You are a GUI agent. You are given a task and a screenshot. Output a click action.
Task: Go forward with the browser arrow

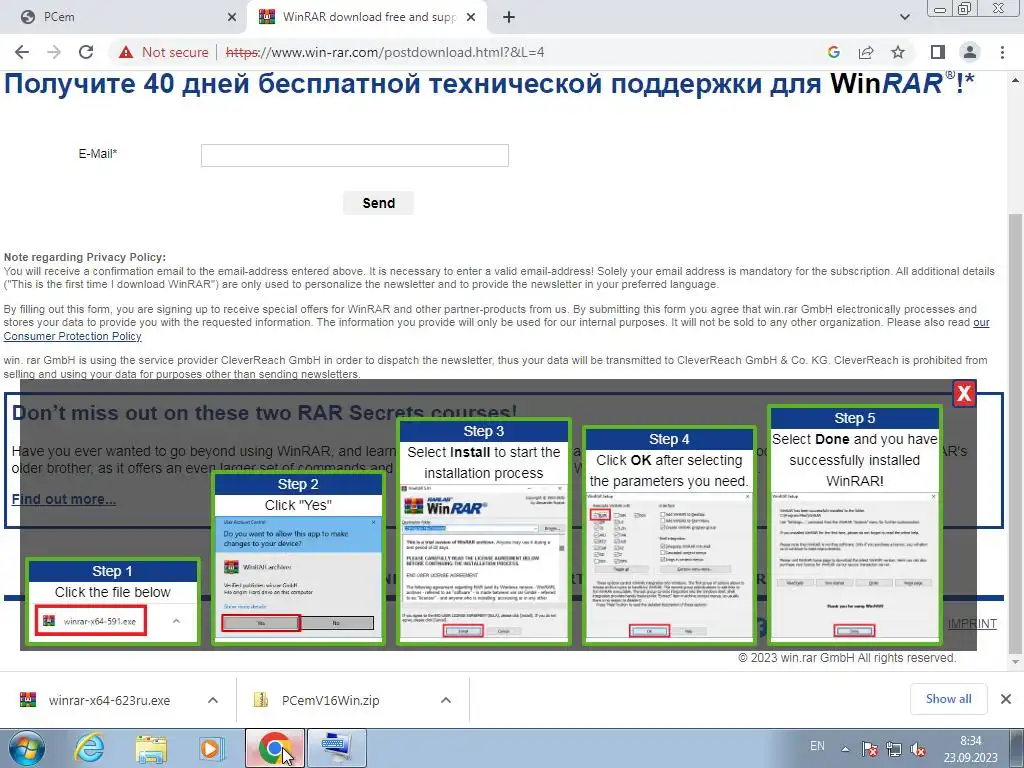(x=54, y=52)
